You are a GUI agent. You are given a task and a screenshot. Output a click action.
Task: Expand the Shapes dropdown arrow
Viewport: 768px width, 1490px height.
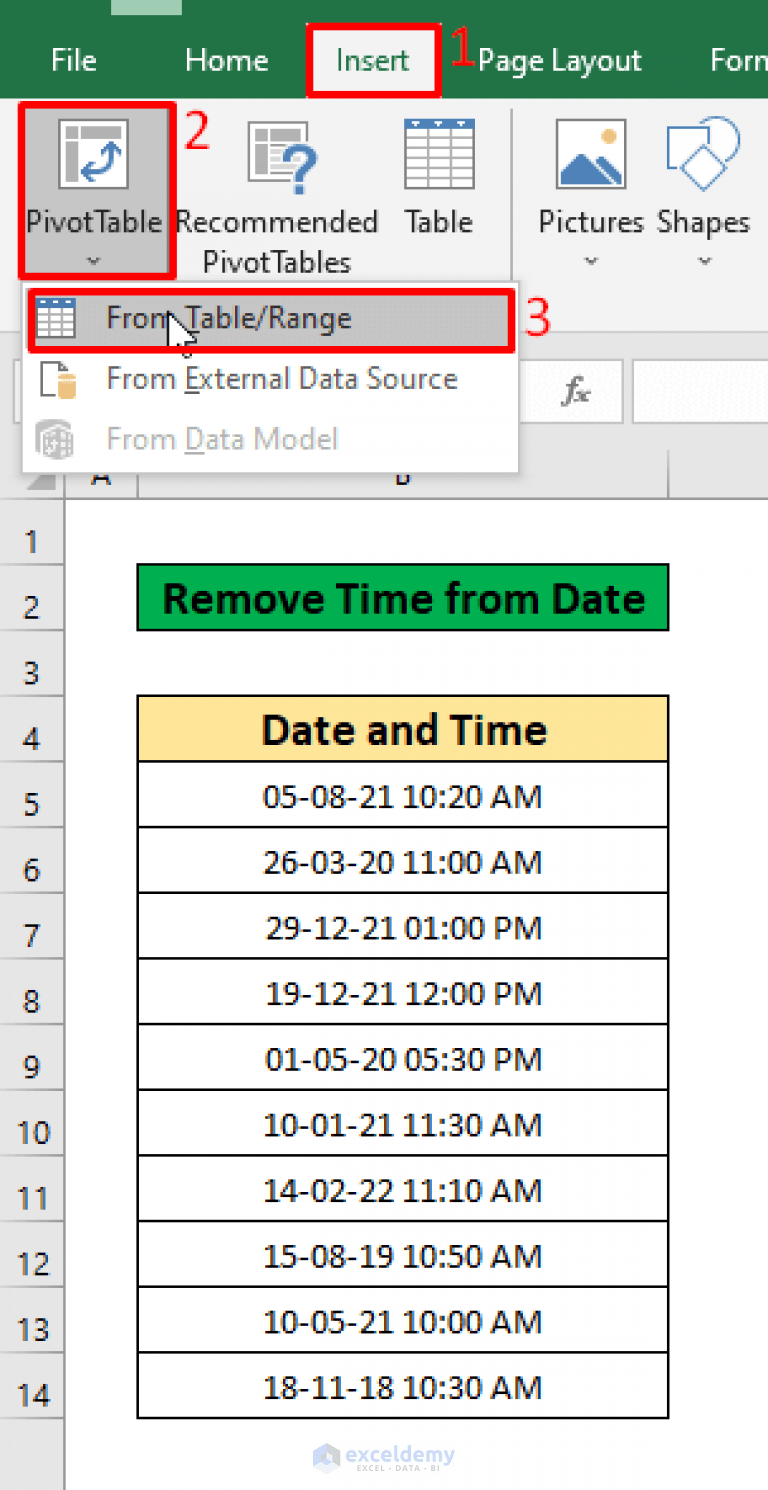703,261
